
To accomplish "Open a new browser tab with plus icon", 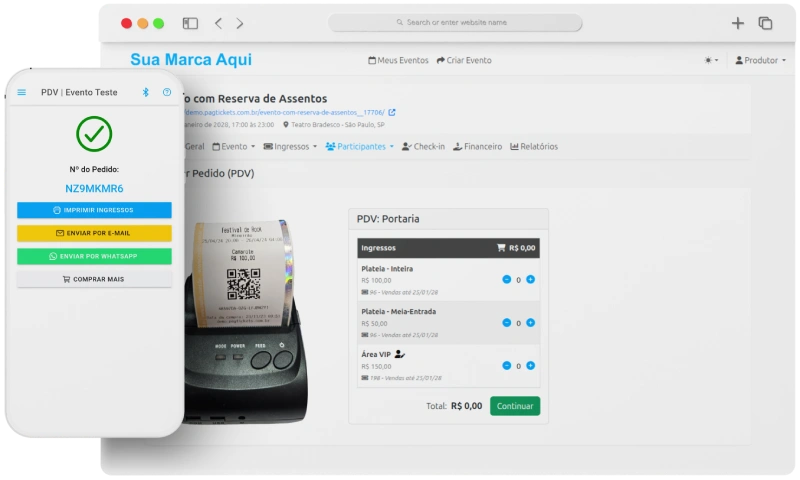I will coord(738,23).
